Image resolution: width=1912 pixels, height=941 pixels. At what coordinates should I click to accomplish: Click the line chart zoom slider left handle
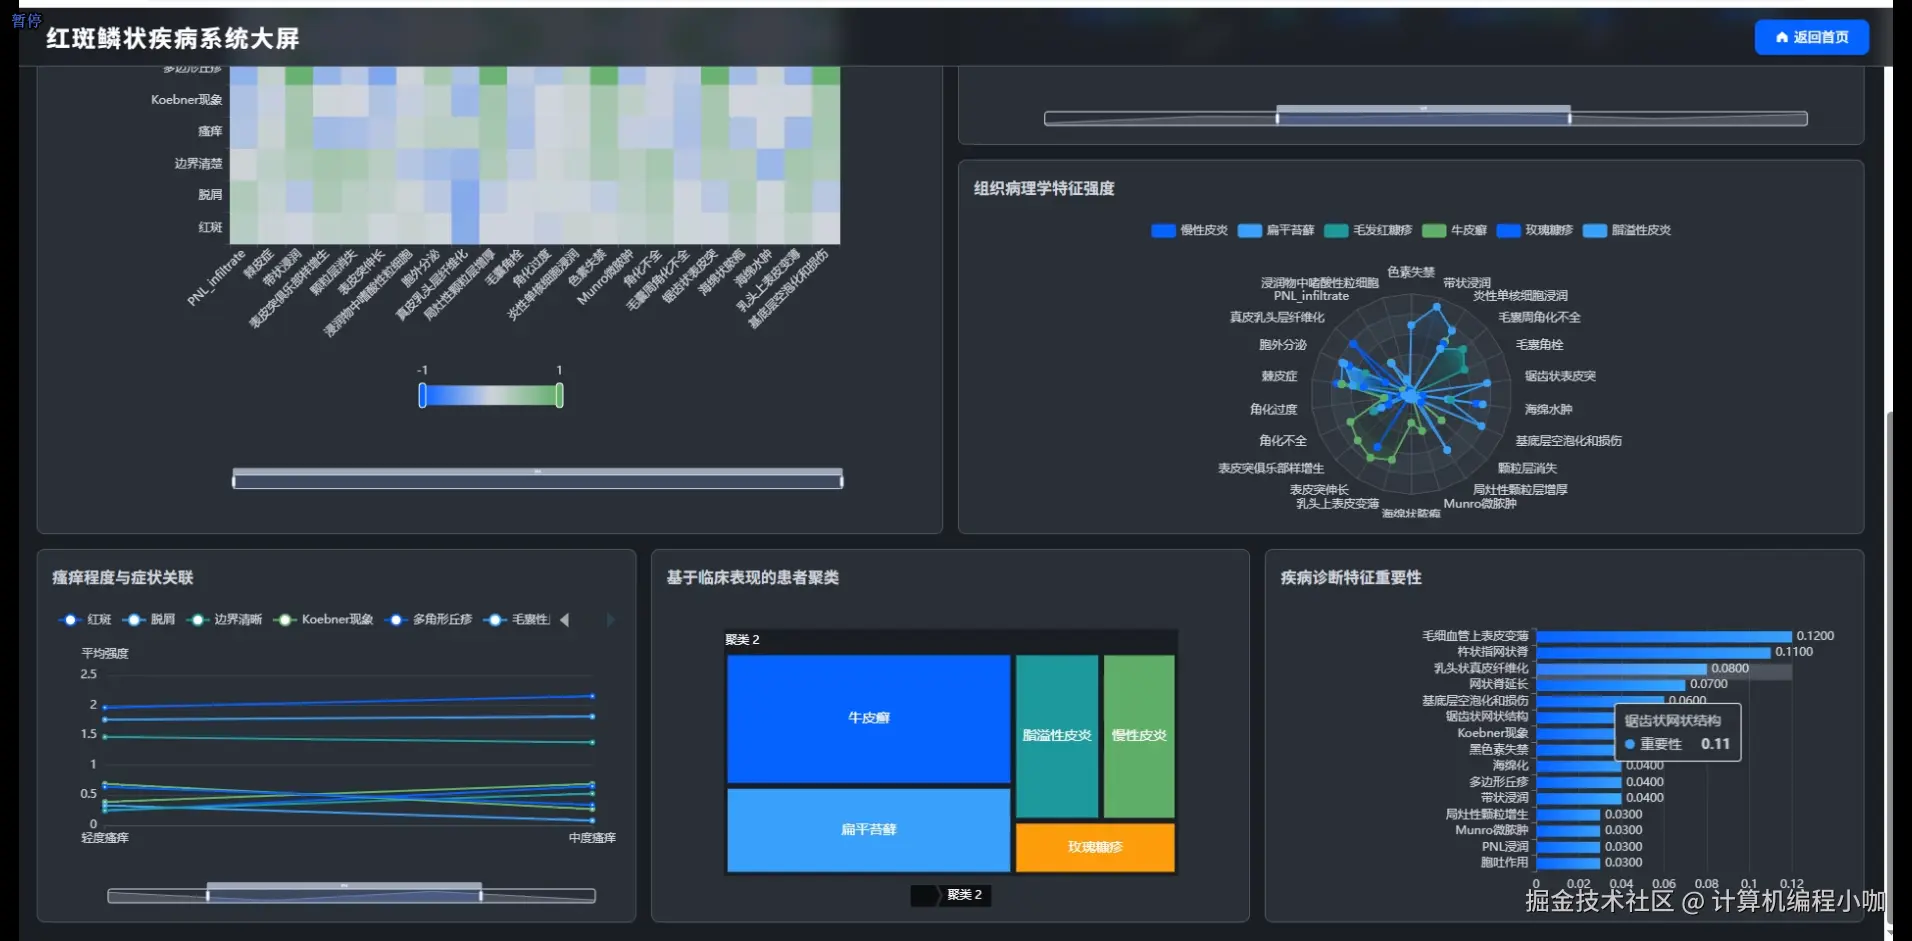coord(208,895)
